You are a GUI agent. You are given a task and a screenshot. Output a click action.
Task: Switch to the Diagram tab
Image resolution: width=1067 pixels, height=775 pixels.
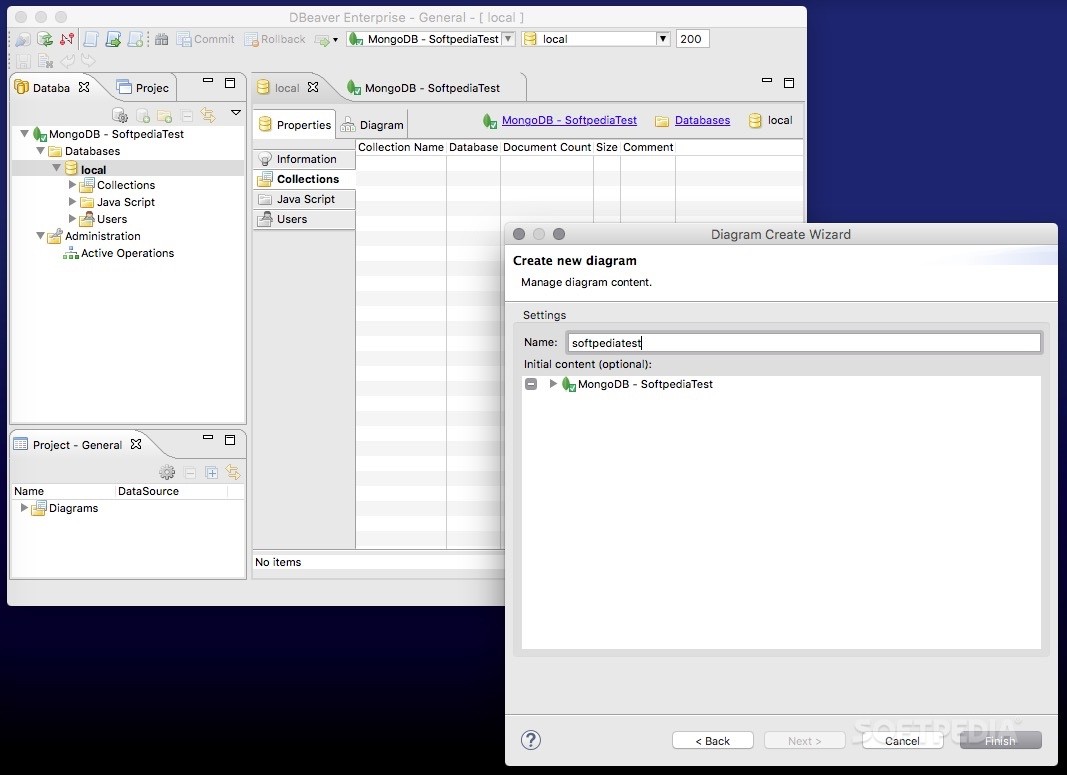[x=382, y=124]
